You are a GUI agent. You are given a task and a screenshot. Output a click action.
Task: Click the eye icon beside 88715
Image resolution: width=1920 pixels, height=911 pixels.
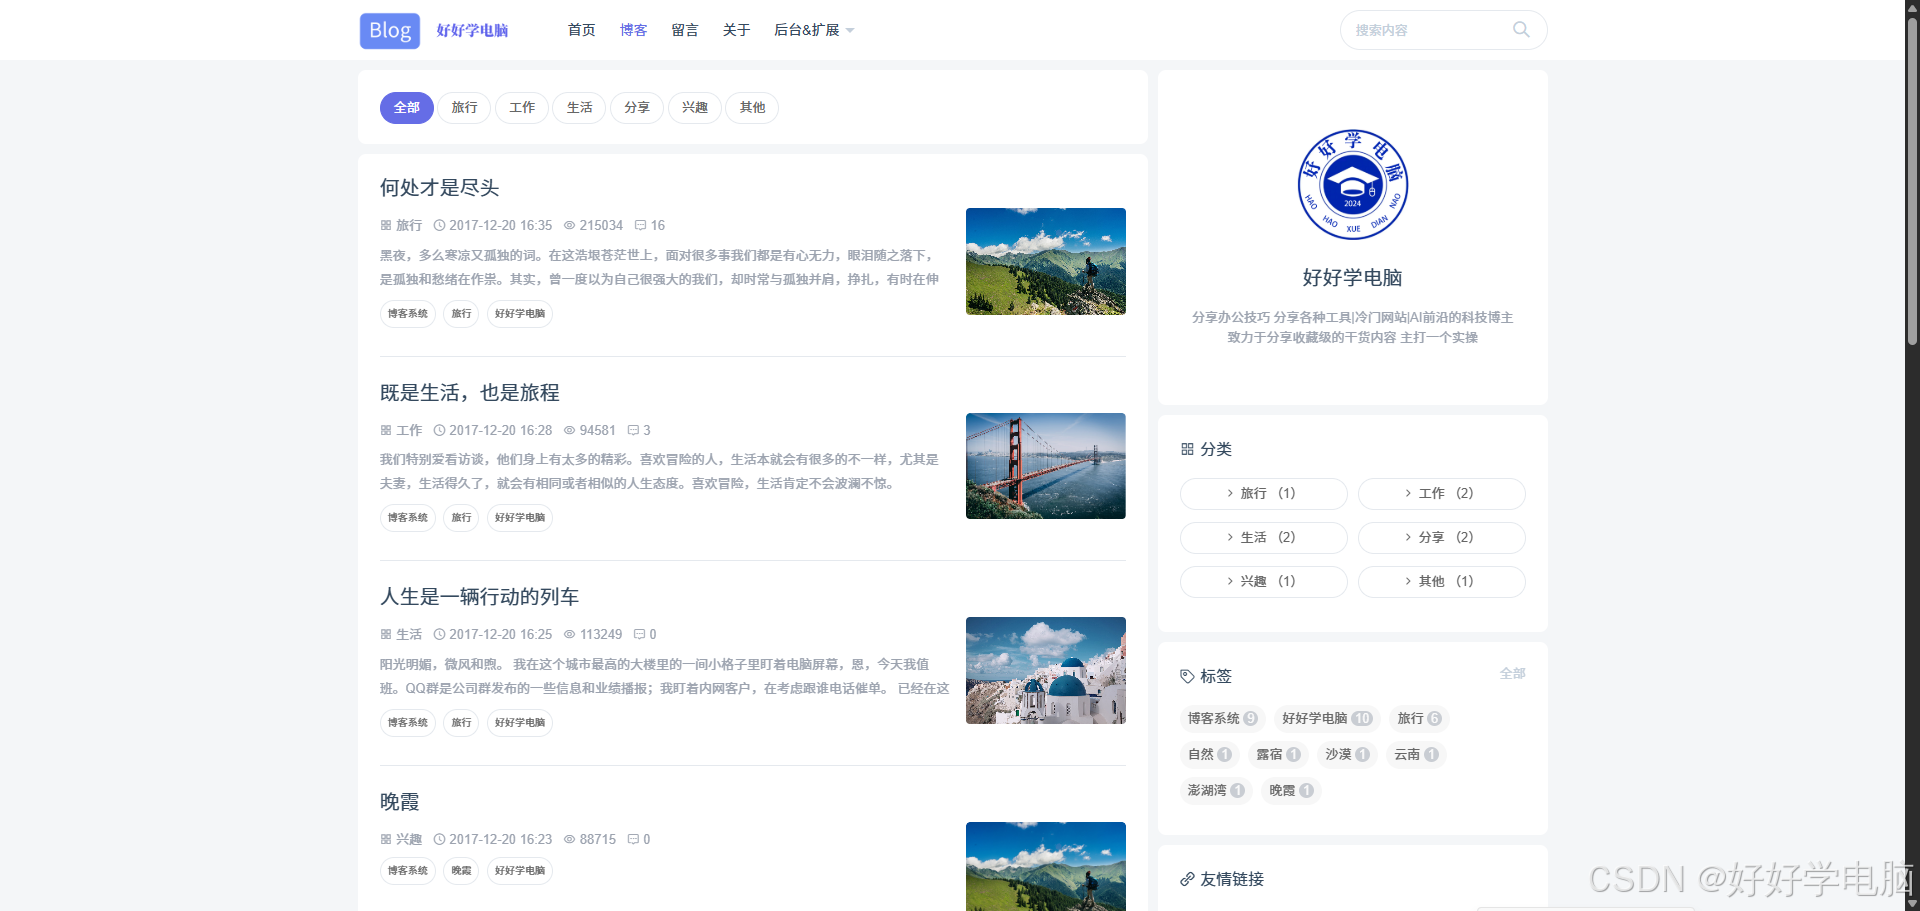point(570,840)
